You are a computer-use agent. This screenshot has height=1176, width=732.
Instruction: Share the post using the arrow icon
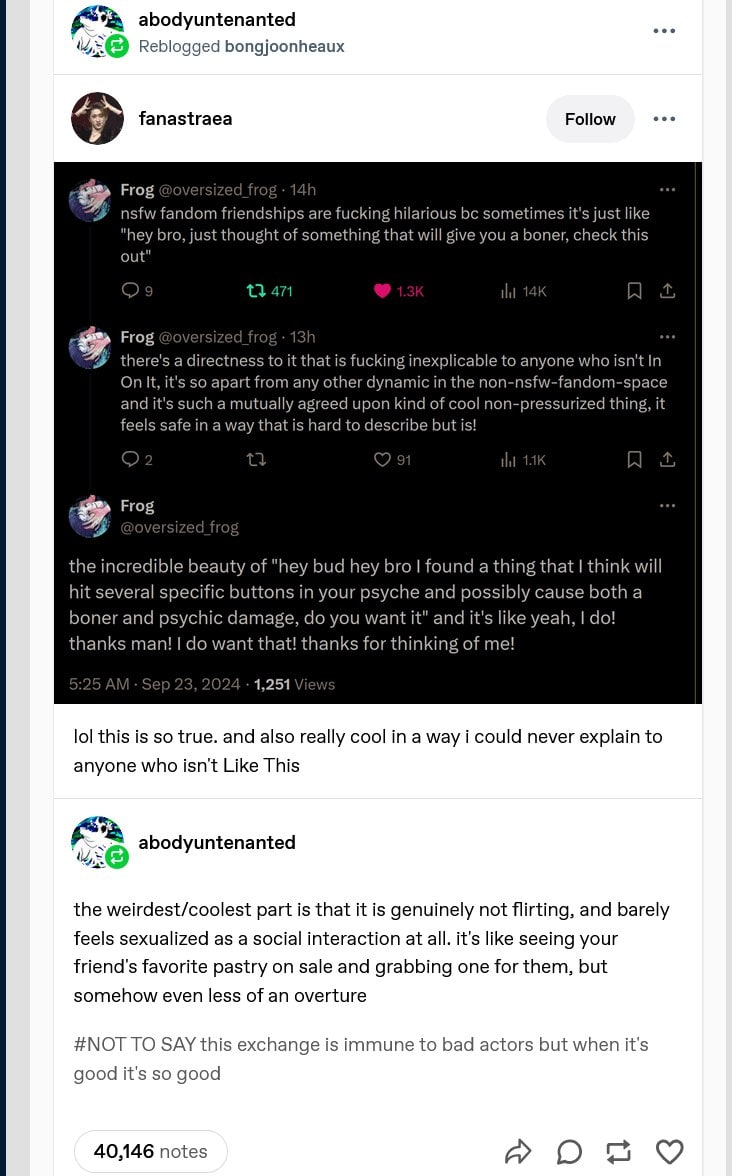tap(518, 1152)
